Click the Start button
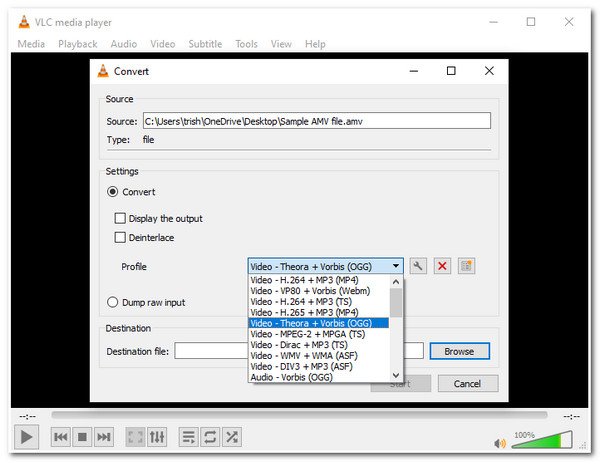Screen dimensions: 600x462 pos(401,383)
